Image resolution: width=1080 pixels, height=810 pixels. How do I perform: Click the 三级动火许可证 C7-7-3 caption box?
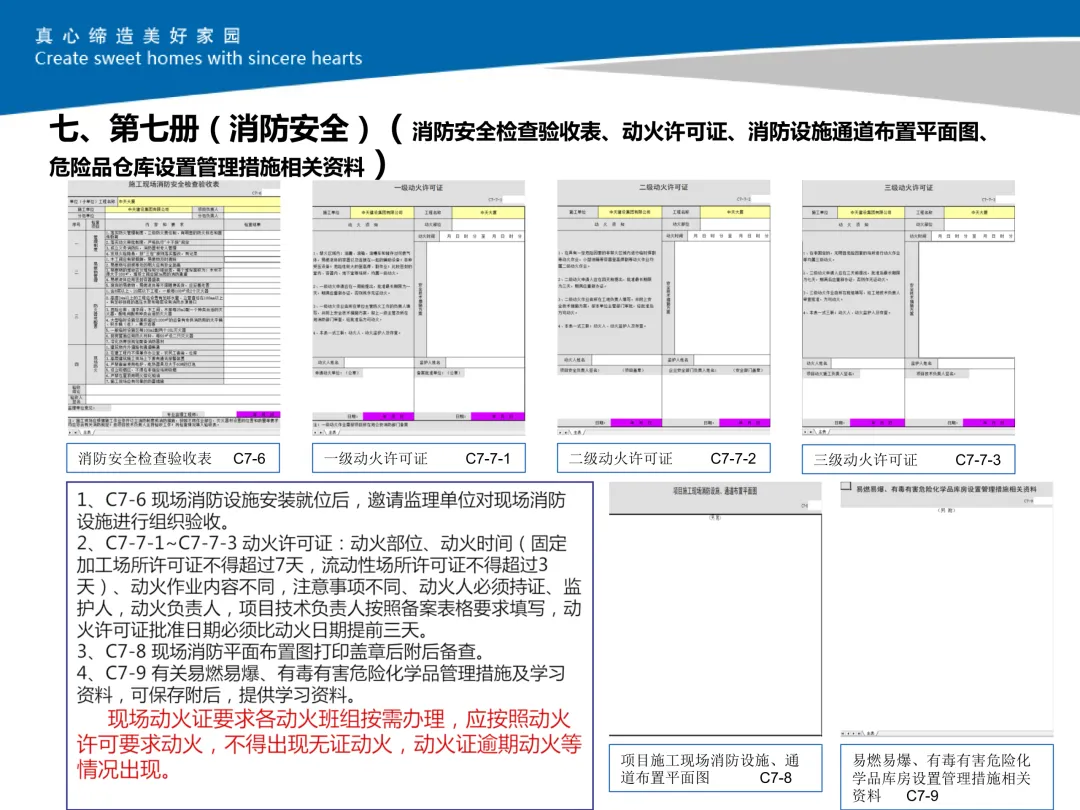pyautogui.click(x=908, y=459)
